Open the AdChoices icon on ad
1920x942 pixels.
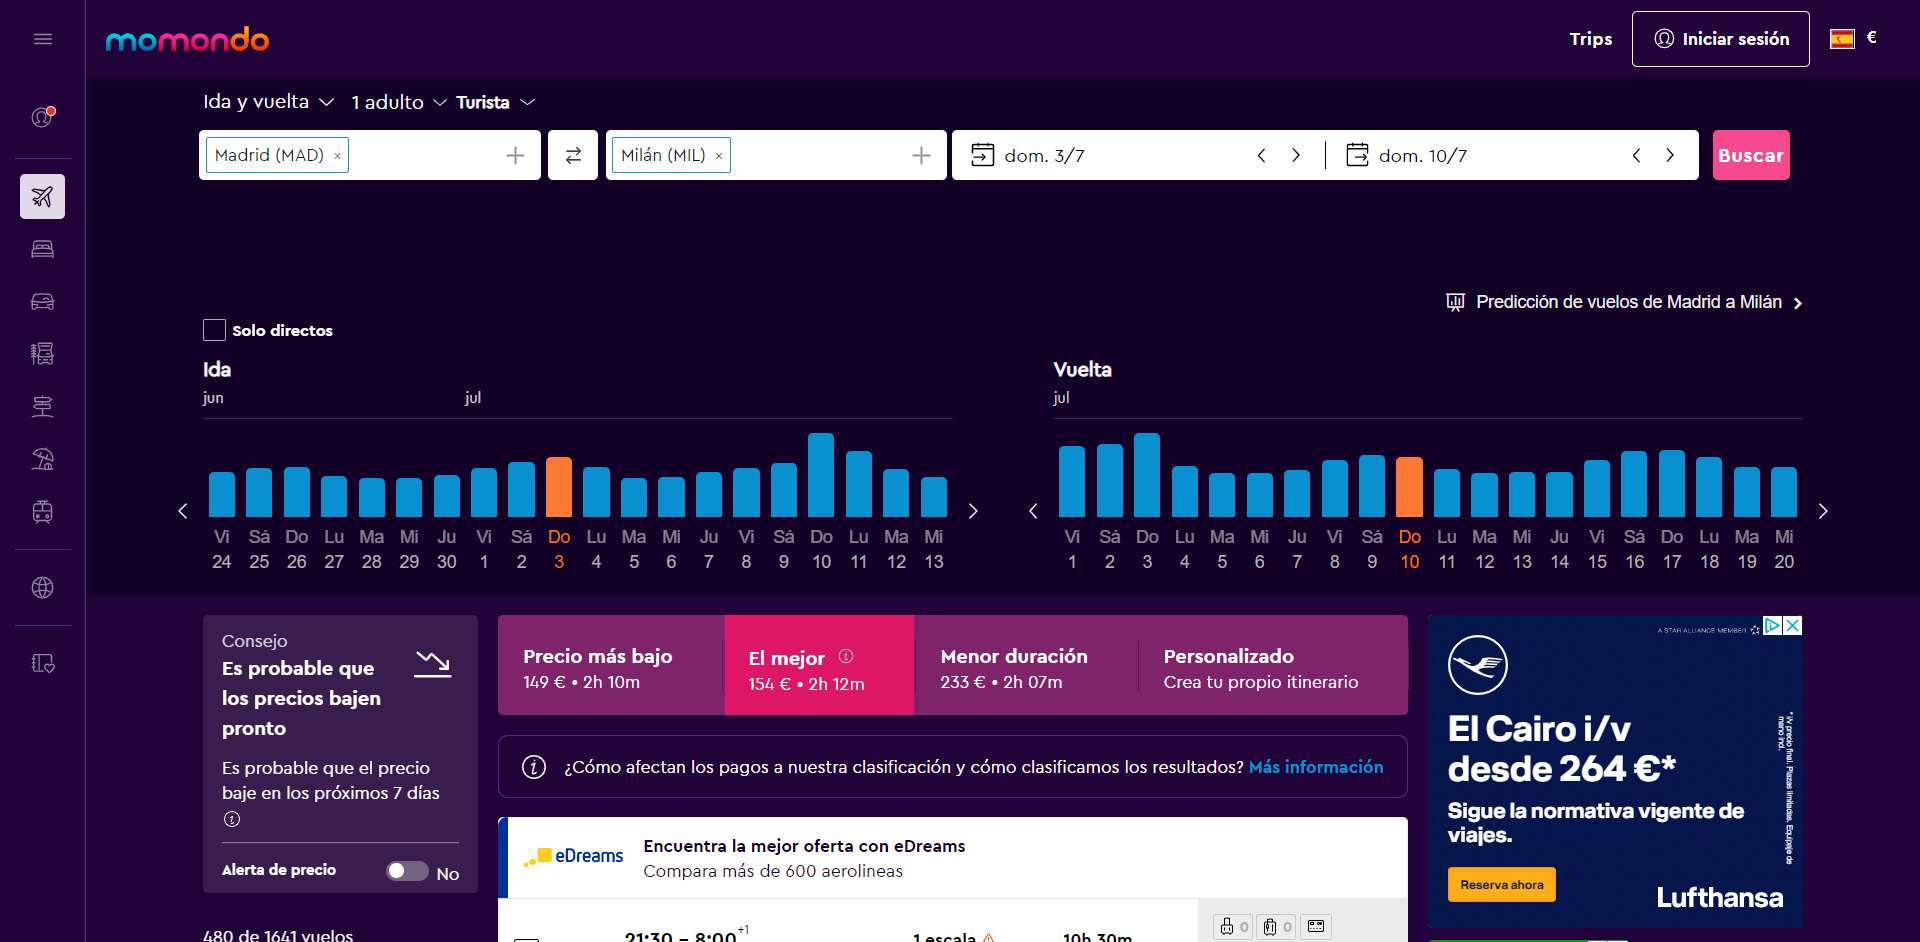tap(1772, 625)
